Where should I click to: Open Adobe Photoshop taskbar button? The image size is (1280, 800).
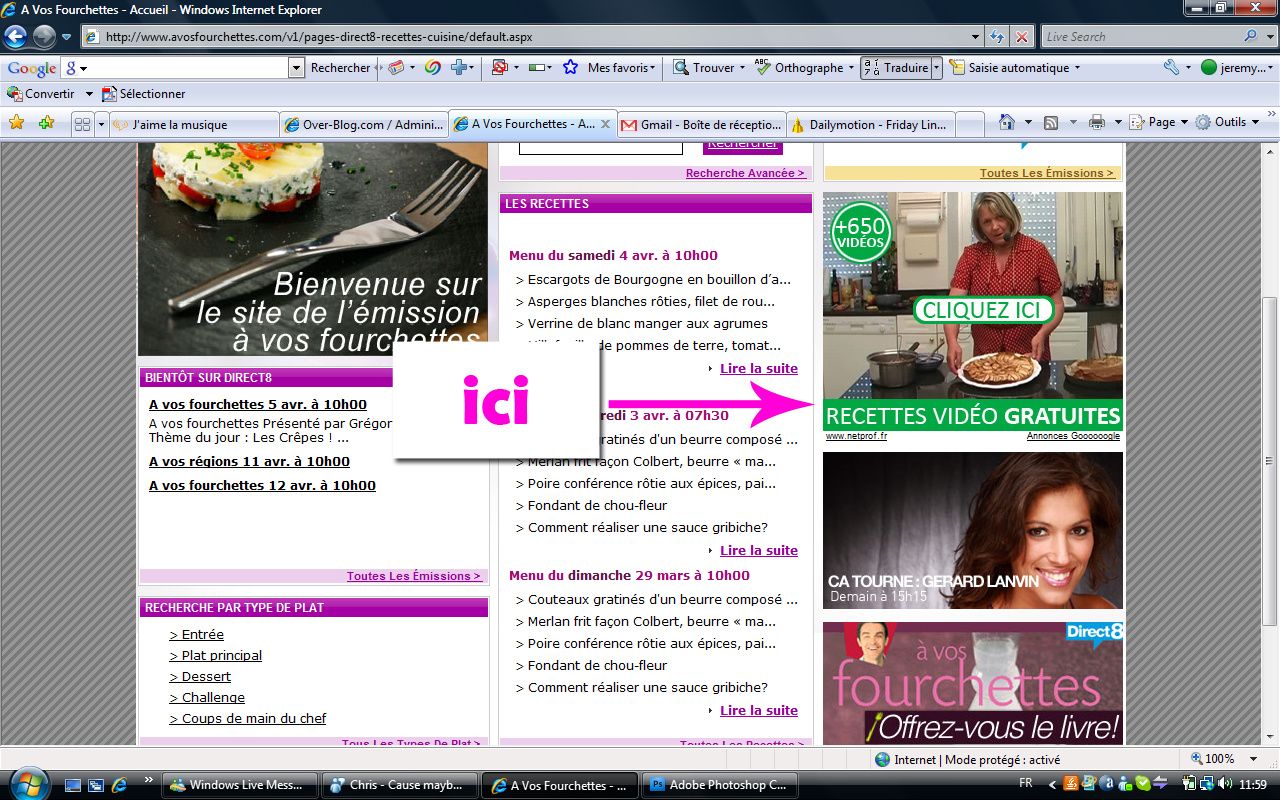tap(720, 785)
